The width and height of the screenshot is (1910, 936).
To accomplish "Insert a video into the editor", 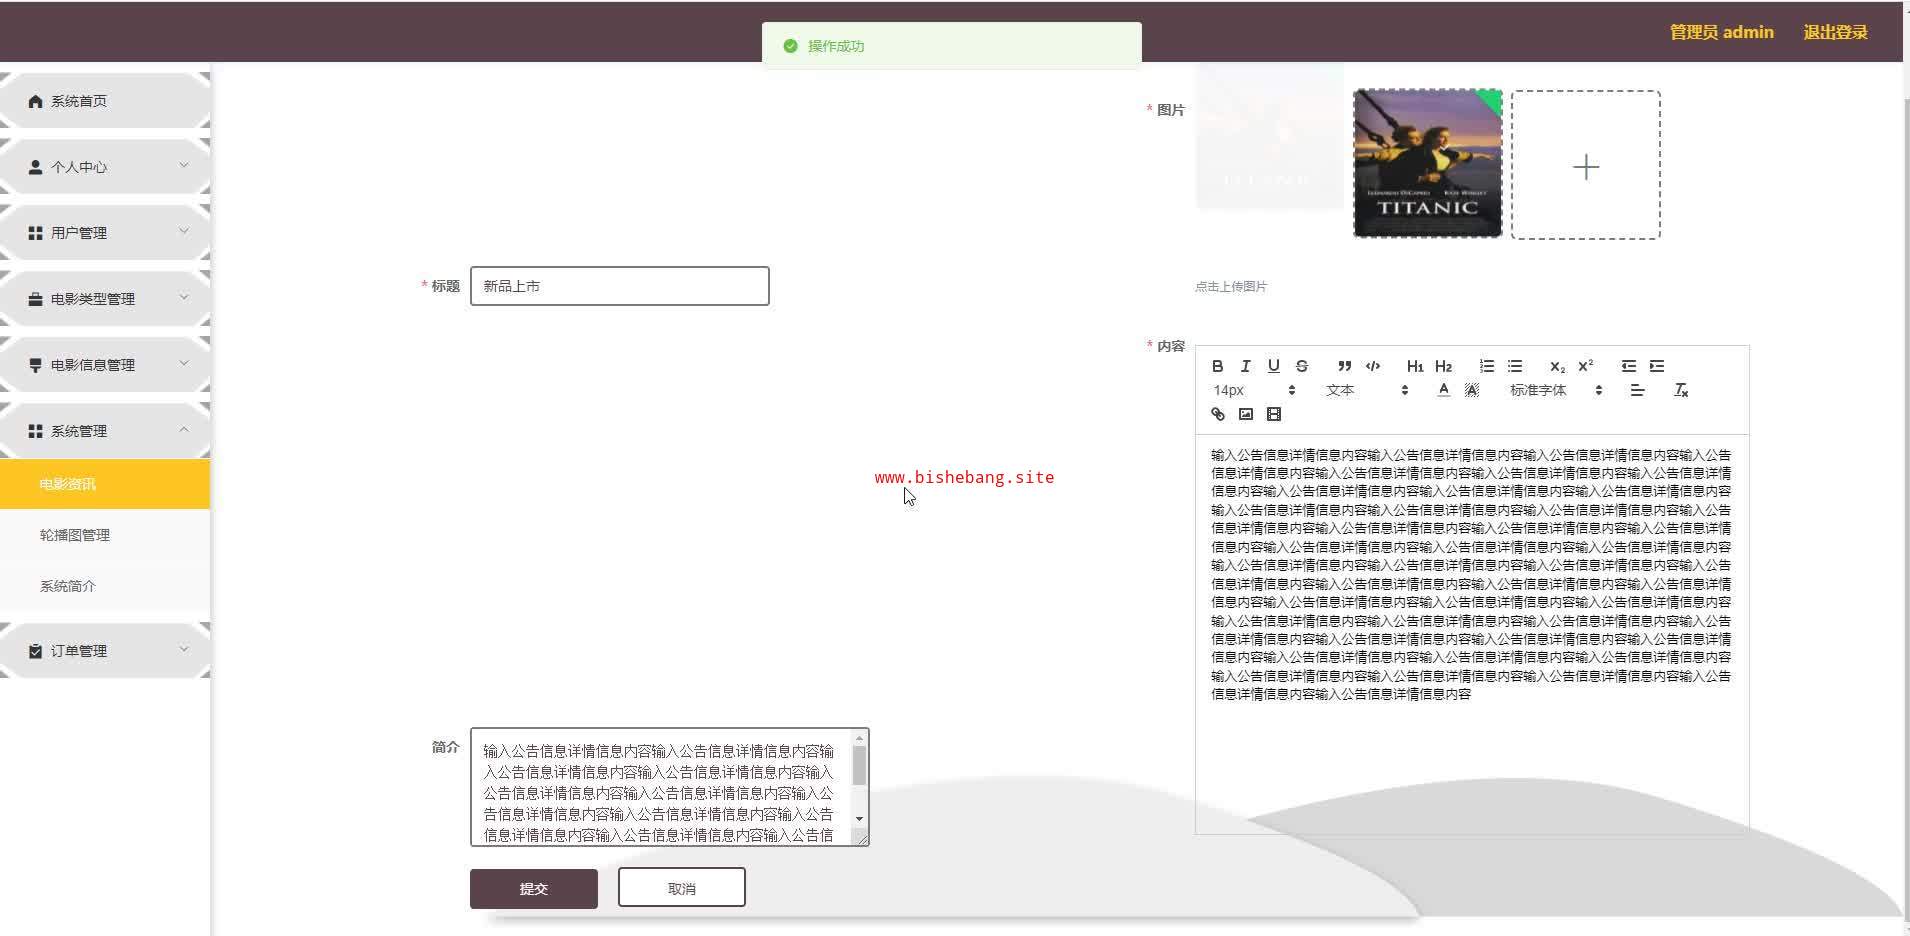I will 1273,414.
